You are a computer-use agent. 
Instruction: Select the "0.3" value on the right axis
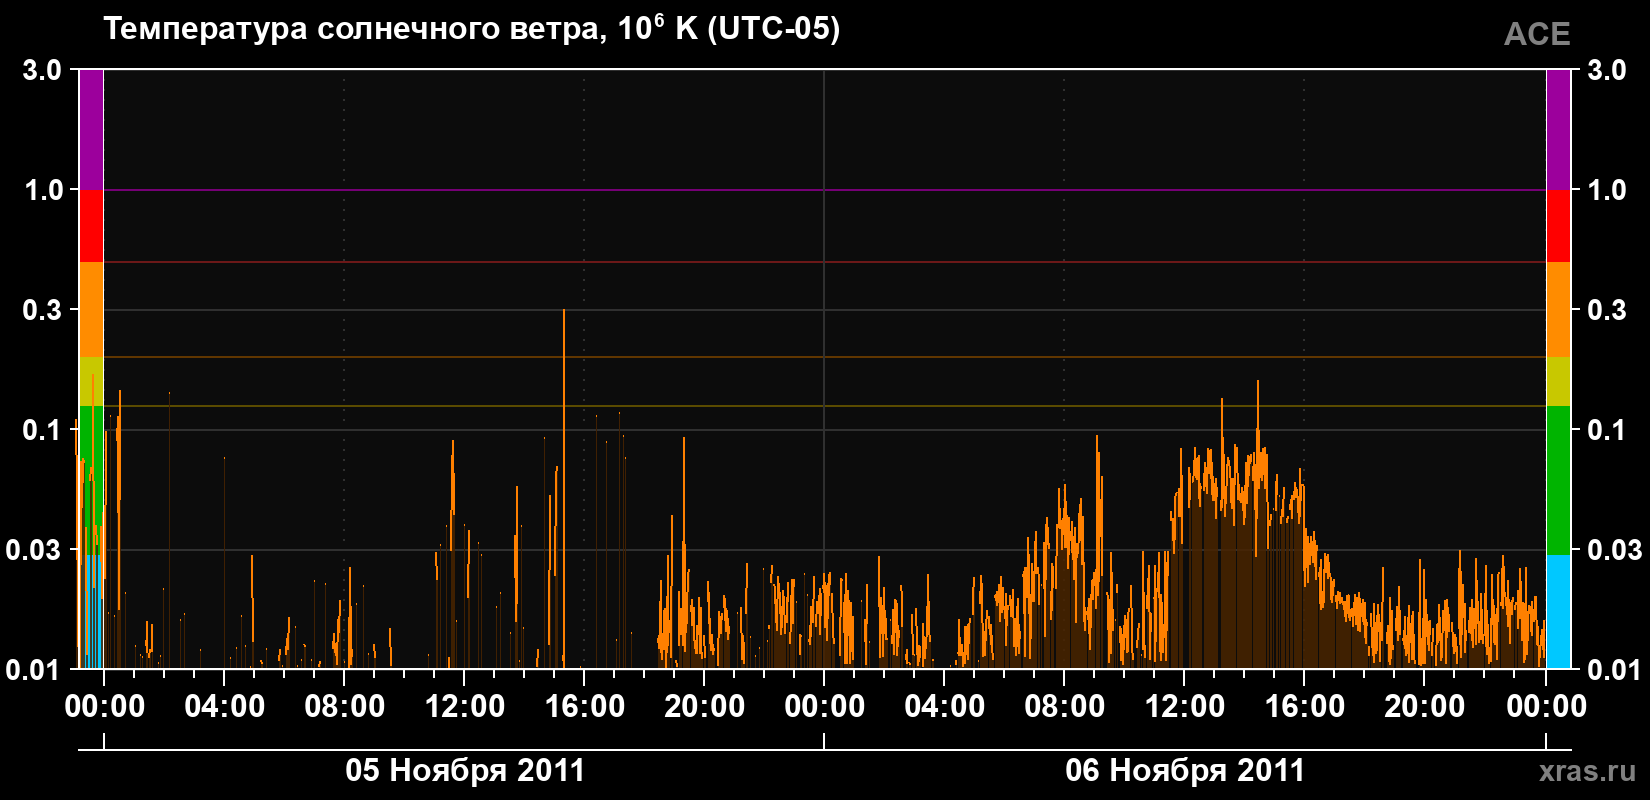coord(1607,310)
